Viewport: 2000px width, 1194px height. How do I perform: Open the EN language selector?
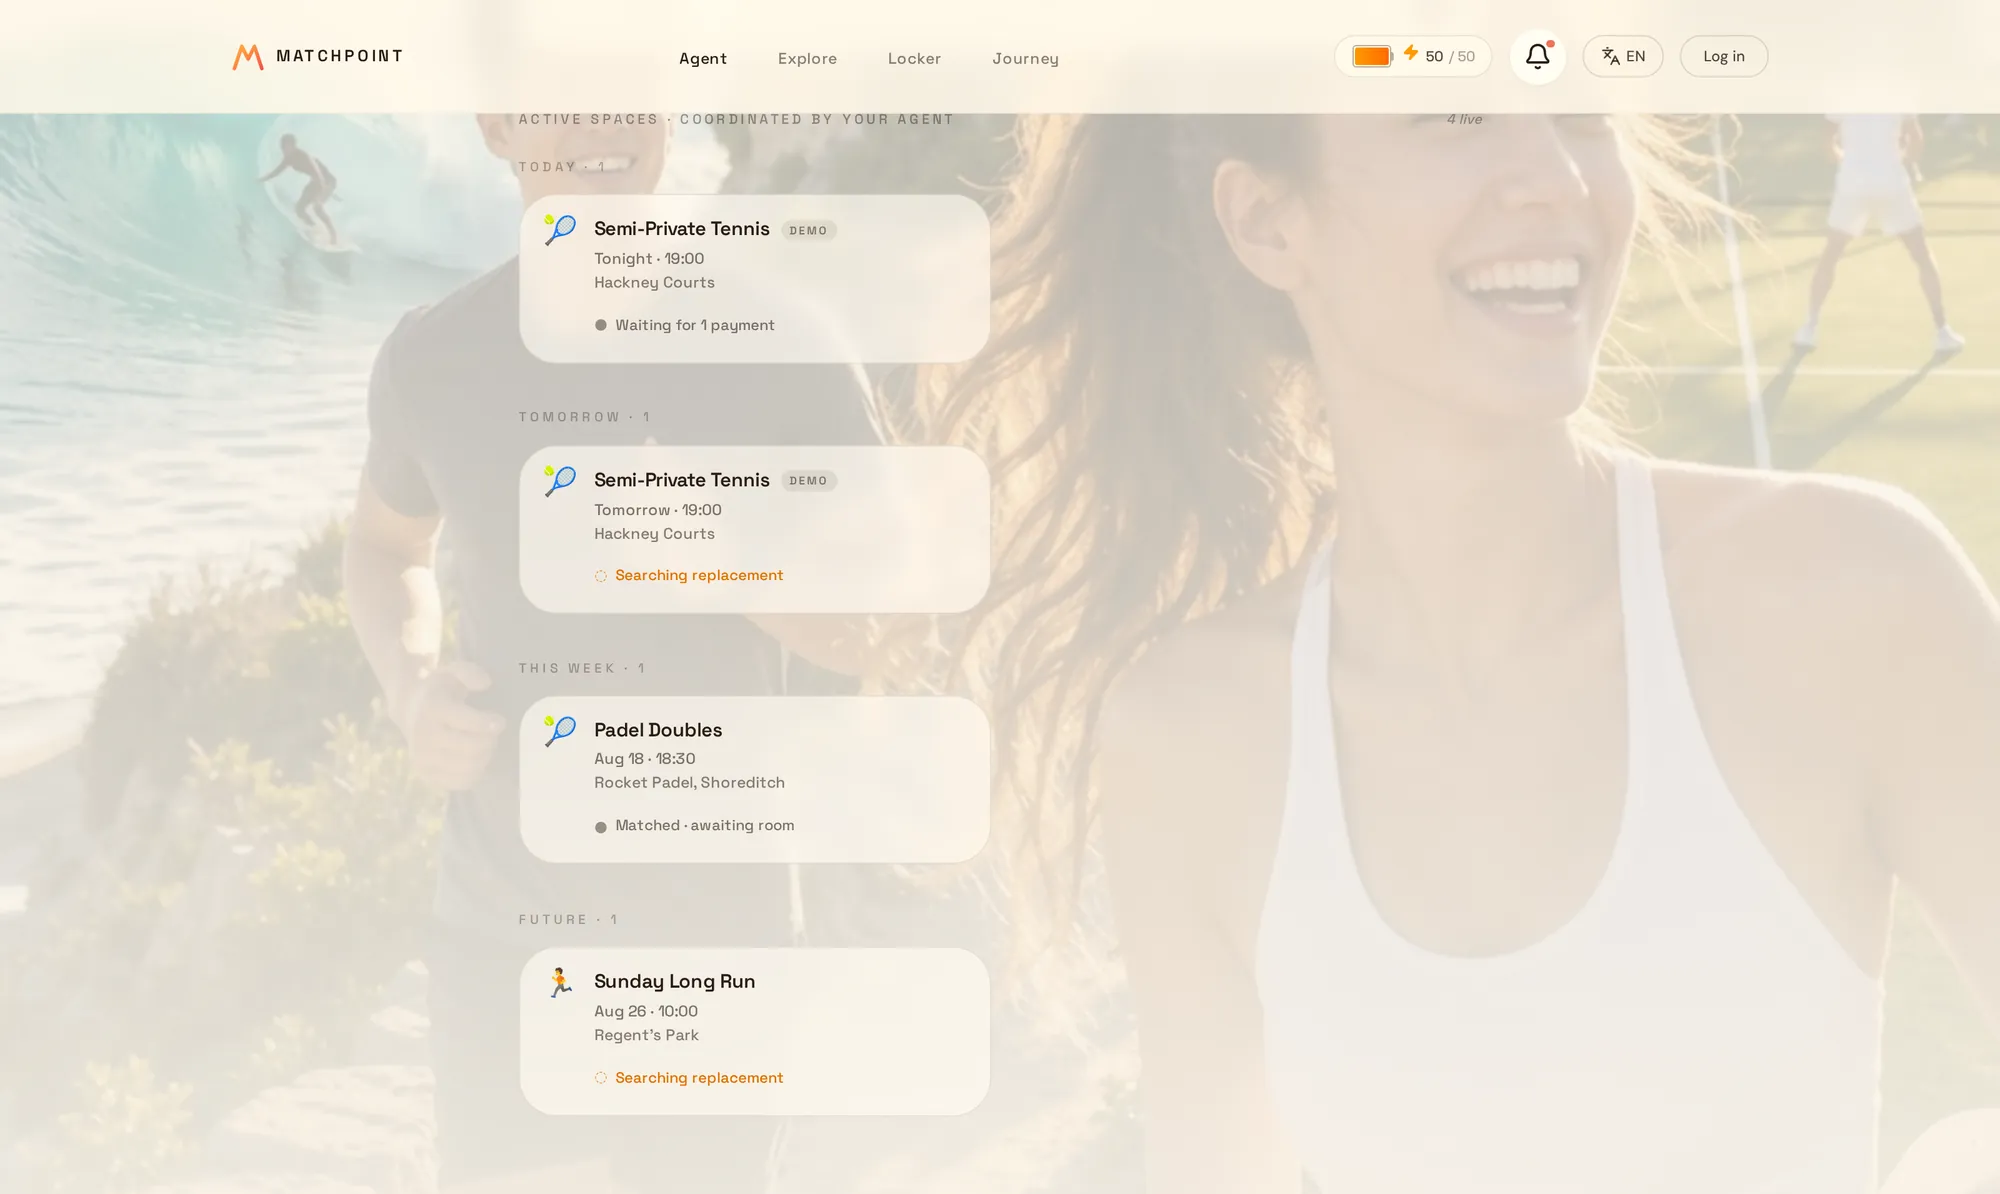[1623, 56]
